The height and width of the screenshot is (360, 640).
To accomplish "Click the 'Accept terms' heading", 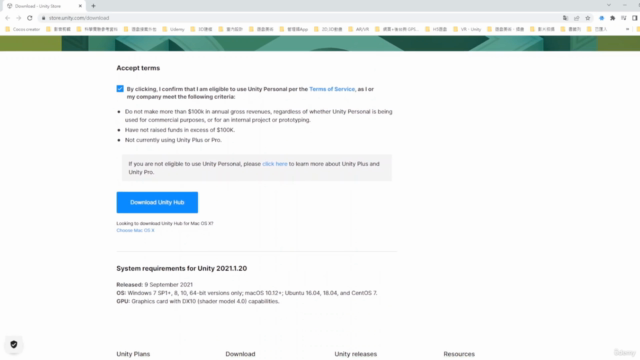I will click(x=138, y=68).
